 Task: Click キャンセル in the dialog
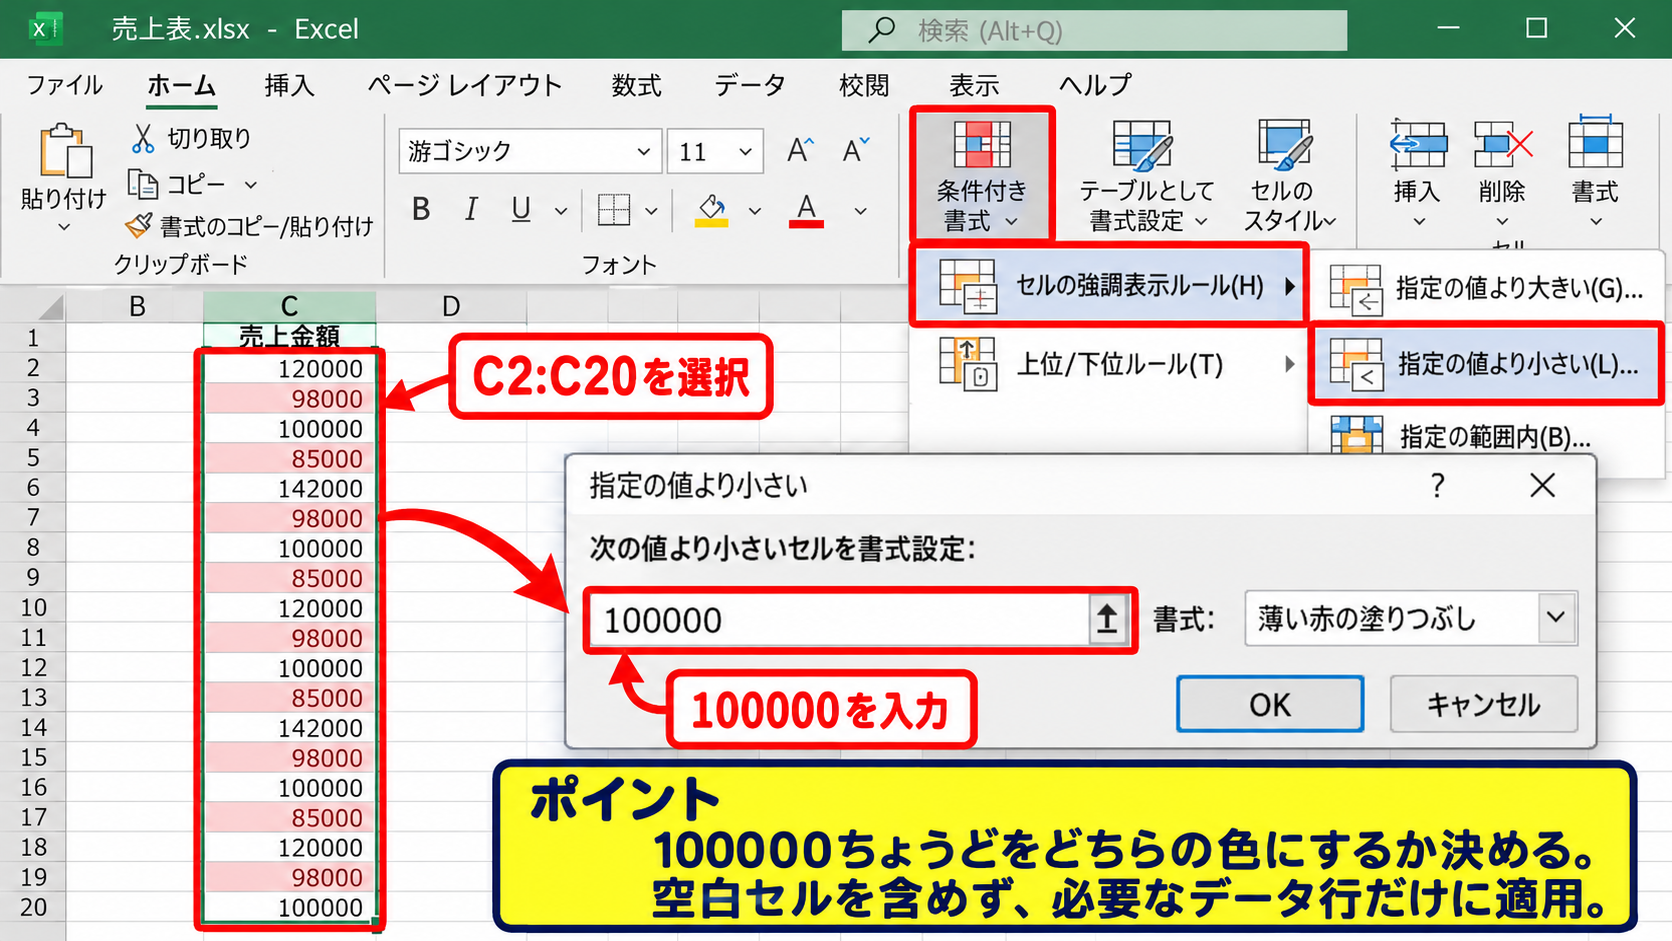1484,705
